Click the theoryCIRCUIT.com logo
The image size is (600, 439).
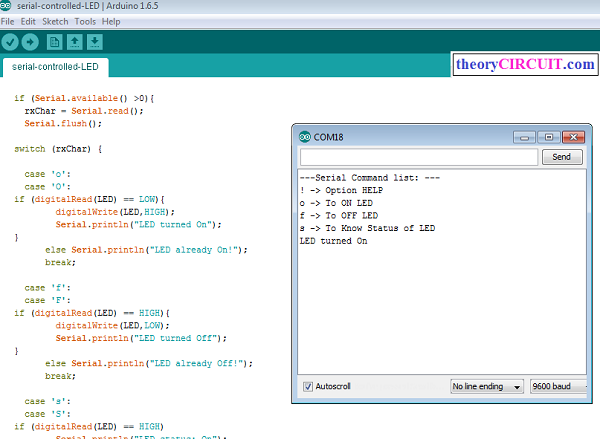click(525, 64)
